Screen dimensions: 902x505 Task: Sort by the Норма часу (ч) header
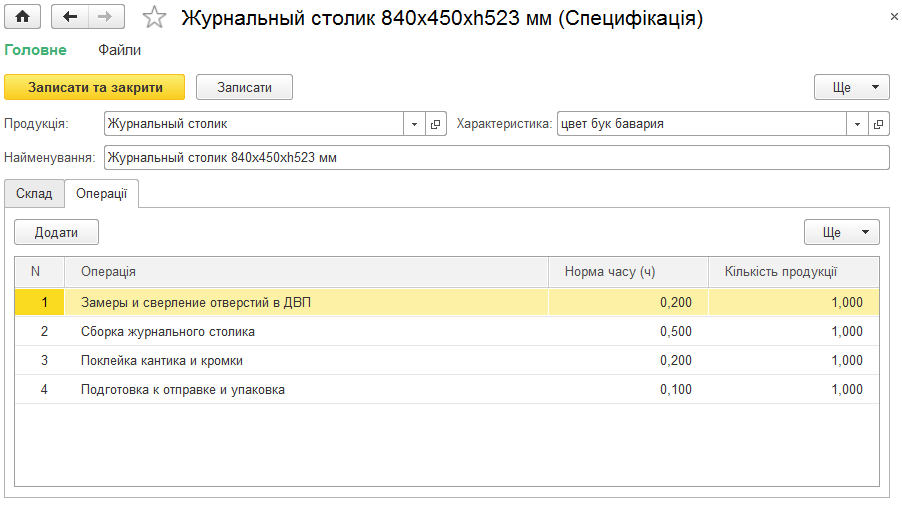(x=628, y=272)
